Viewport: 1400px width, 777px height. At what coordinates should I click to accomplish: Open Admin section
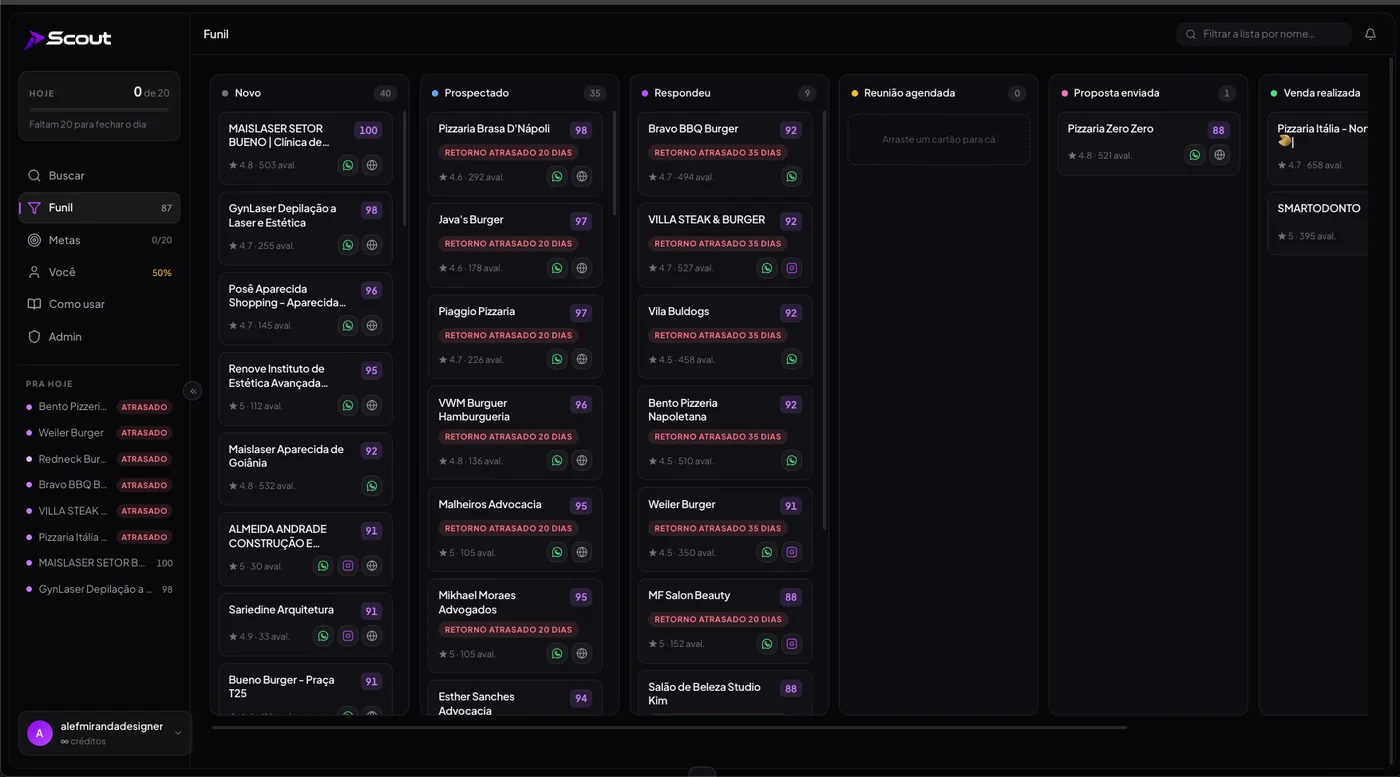(x=99, y=337)
